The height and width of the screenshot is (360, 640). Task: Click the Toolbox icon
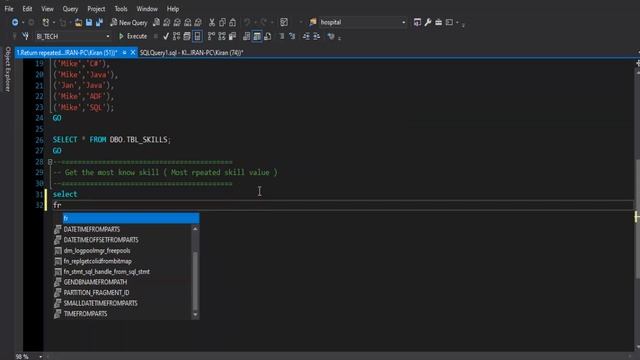pos(438,22)
